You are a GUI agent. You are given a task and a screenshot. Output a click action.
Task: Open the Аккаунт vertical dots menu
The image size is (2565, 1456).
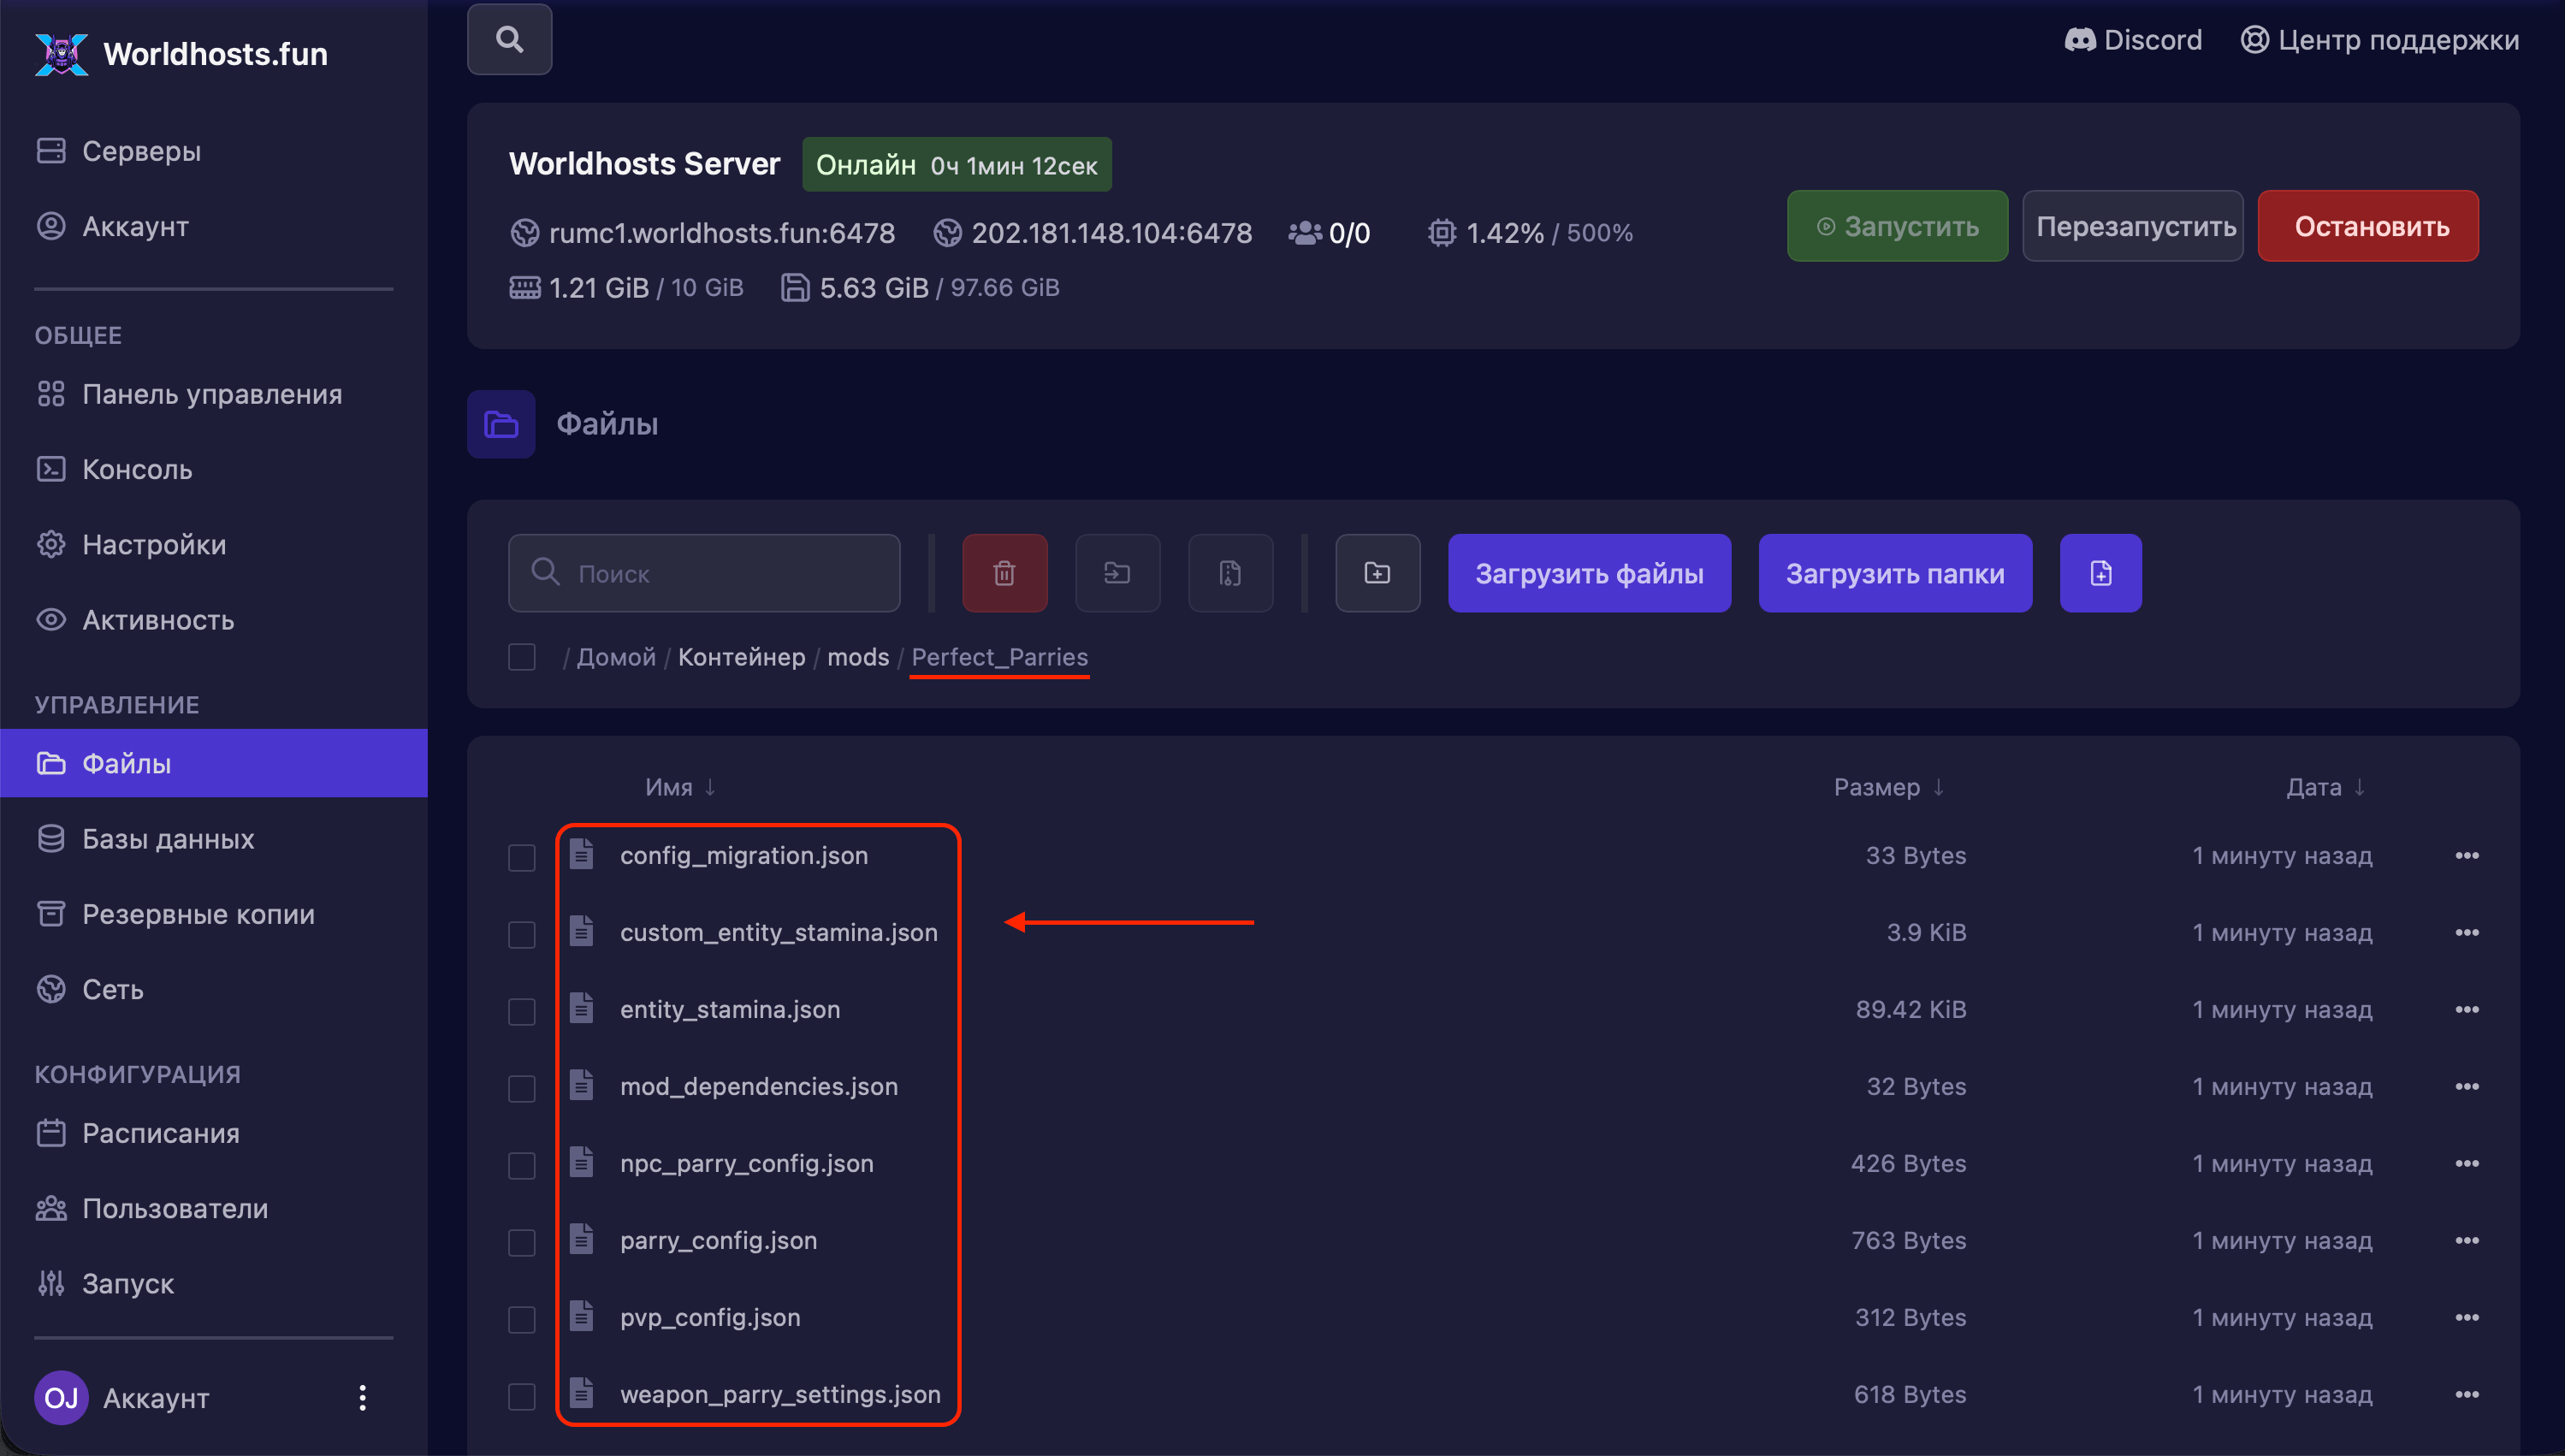[362, 1397]
